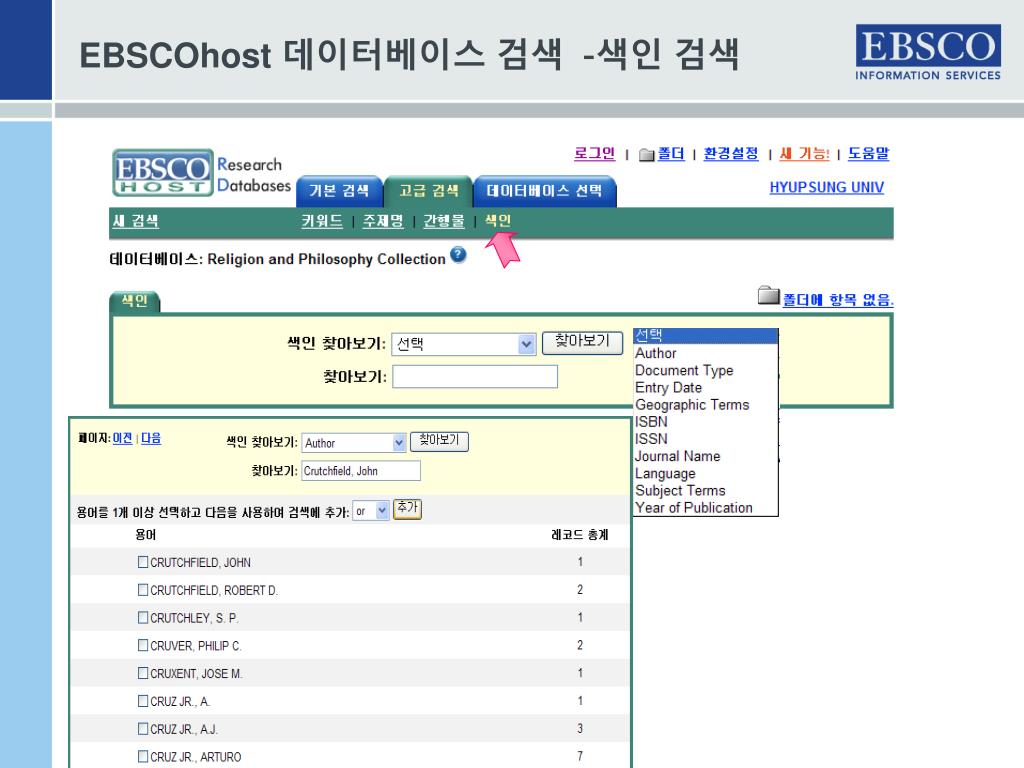The height and width of the screenshot is (768, 1024).
Task: Click the 용어 column header
Action: tap(146, 535)
